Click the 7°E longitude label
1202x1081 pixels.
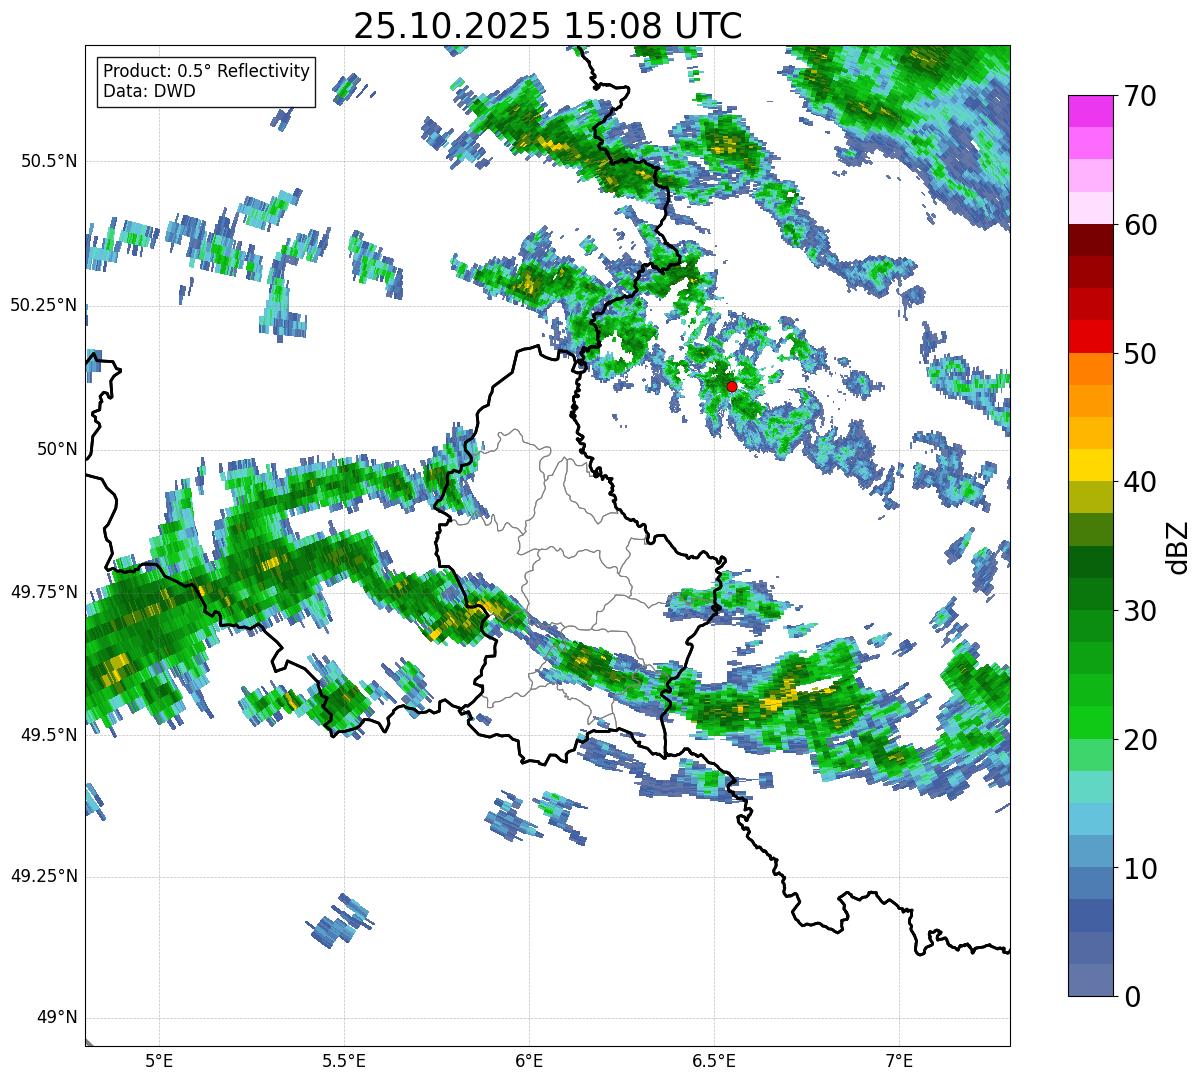click(x=899, y=1061)
